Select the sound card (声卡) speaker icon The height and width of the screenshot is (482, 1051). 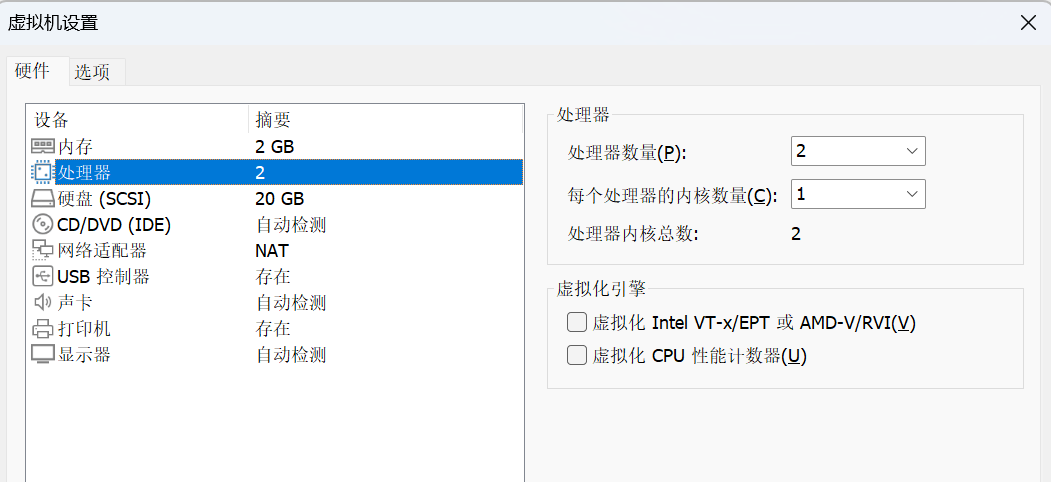(x=42, y=302)
